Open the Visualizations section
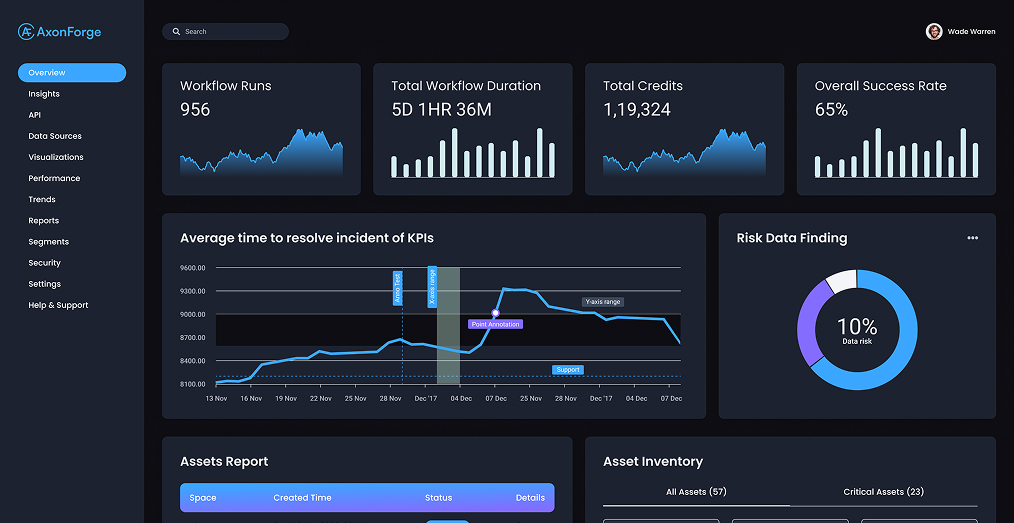Viewport: 1014px width, 523px height. [x=56, y=157]
